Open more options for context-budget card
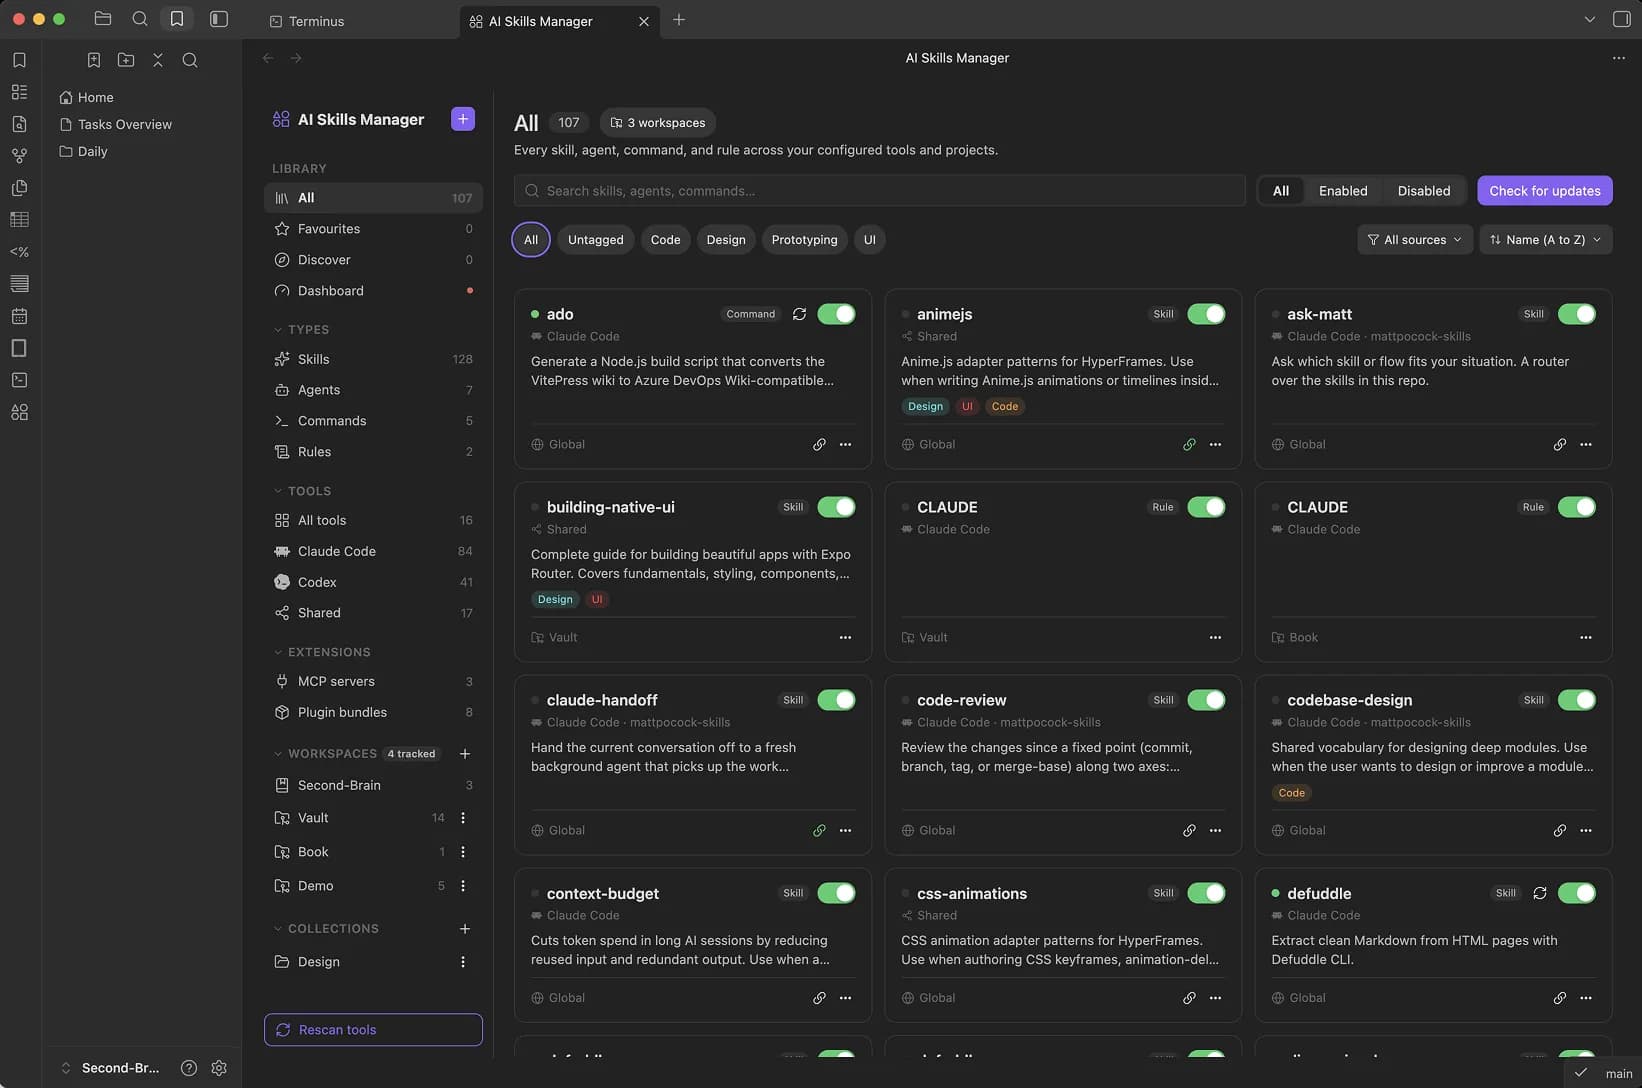Screen dimensions: 1642x1088 (846, 998)
